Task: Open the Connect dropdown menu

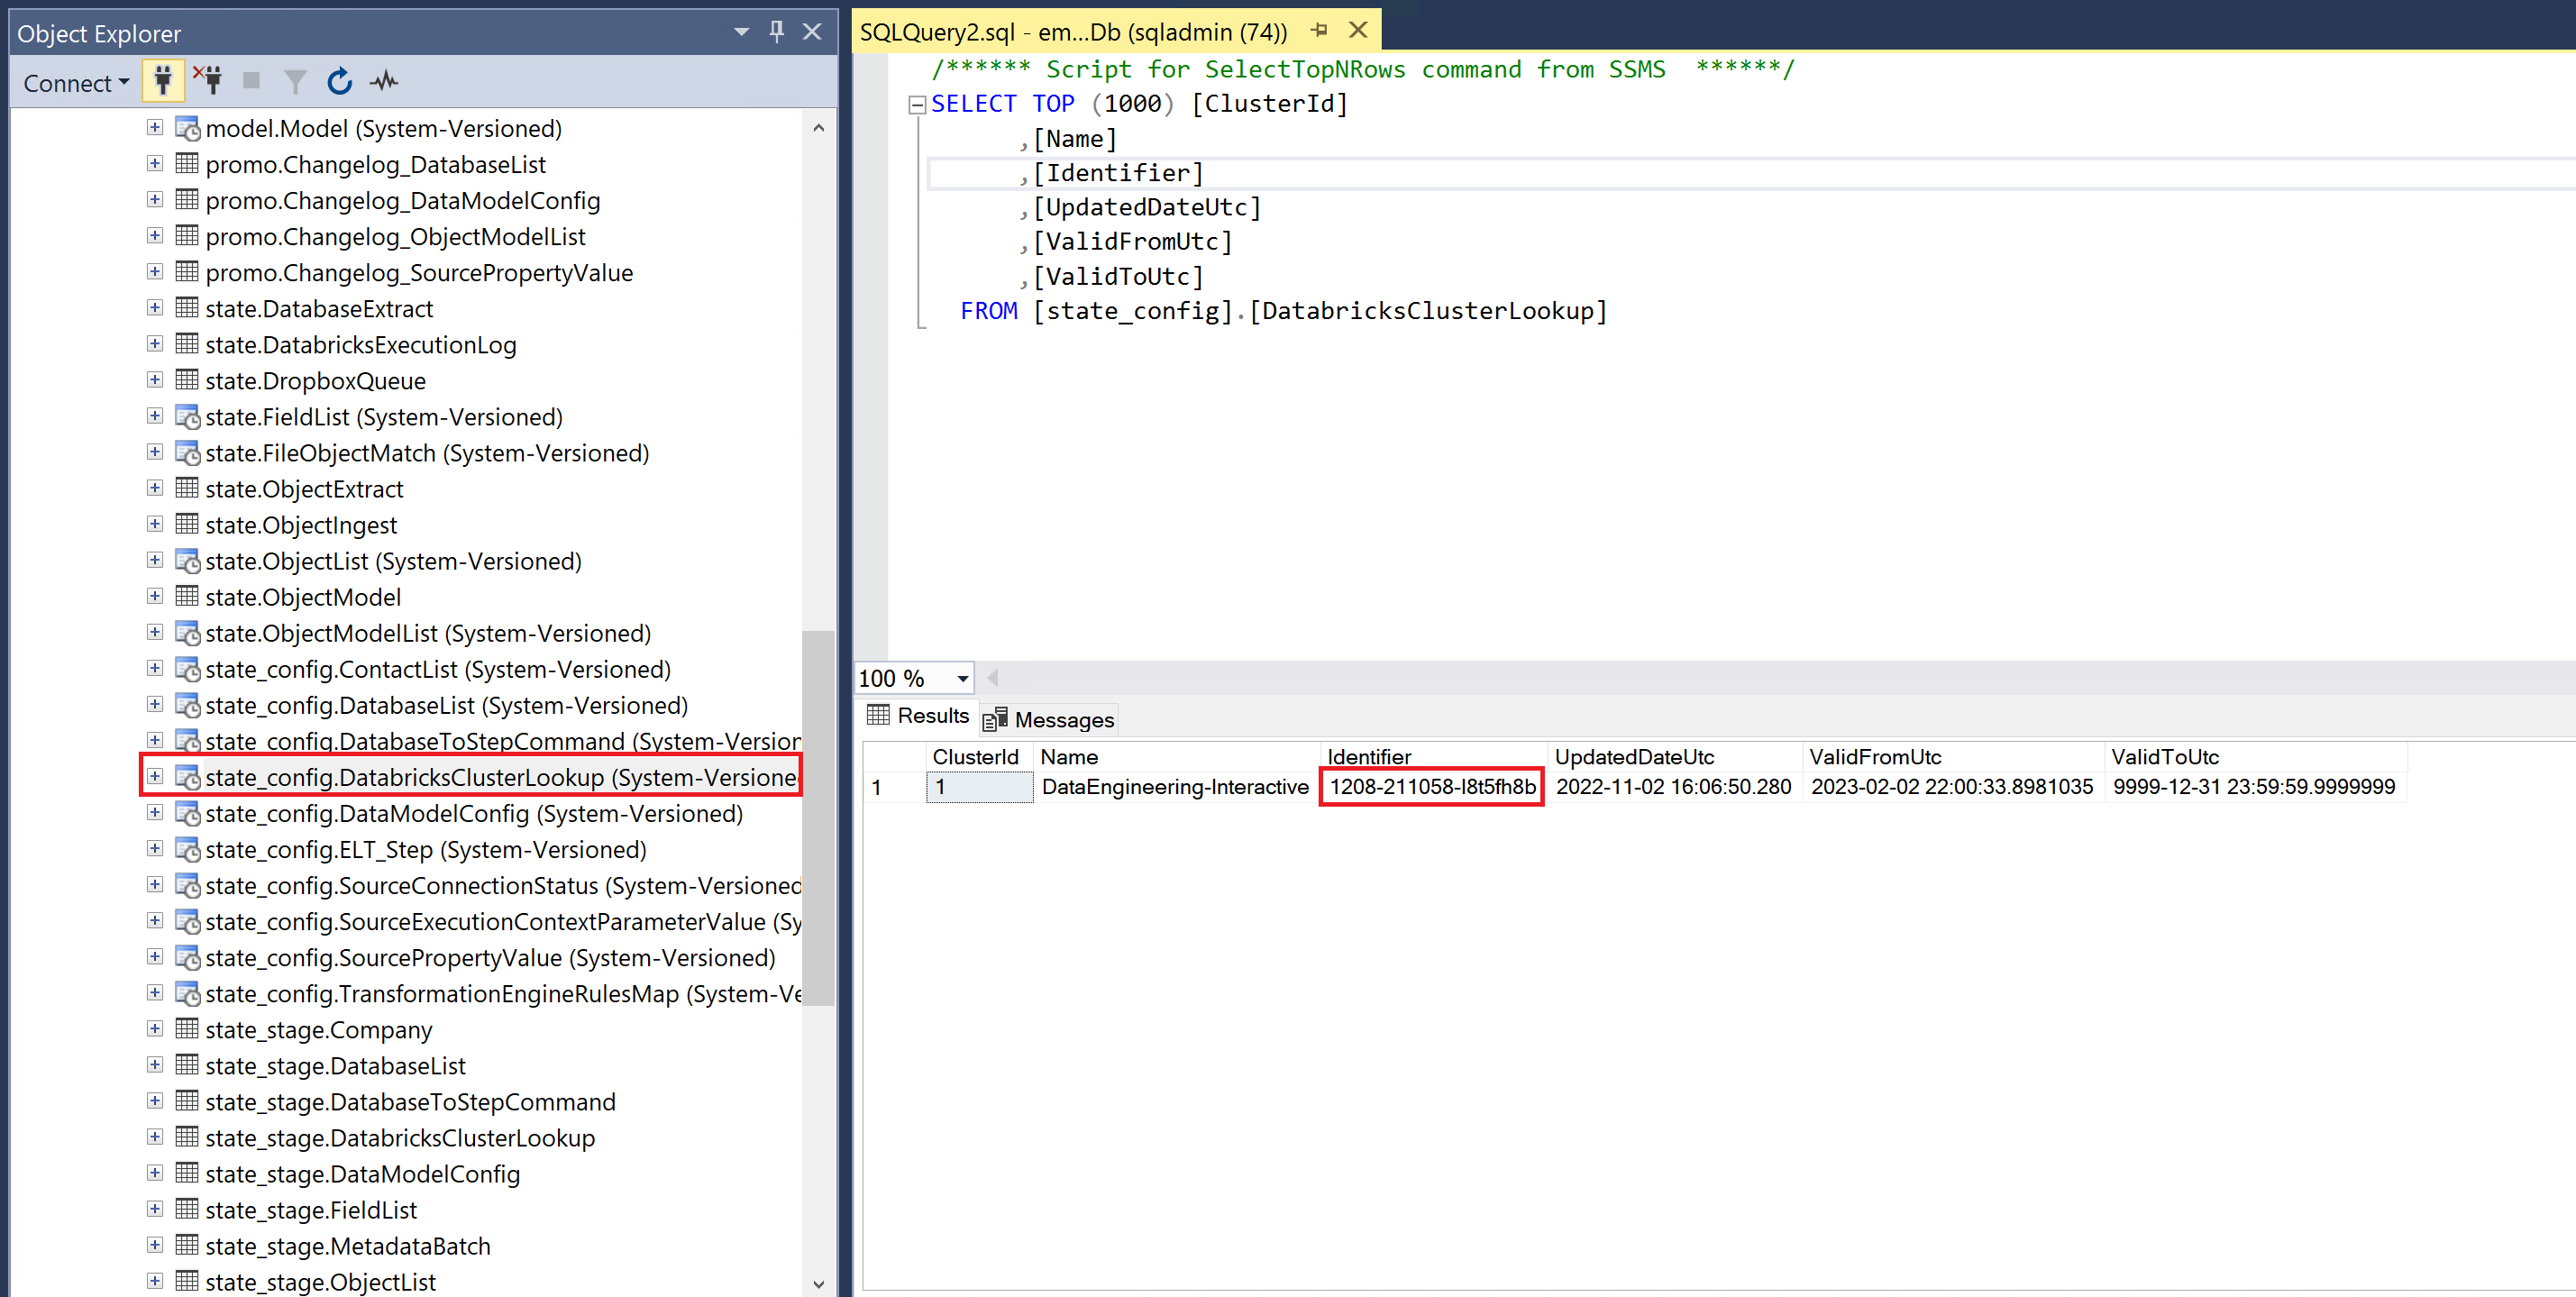Action: [76, 82]
